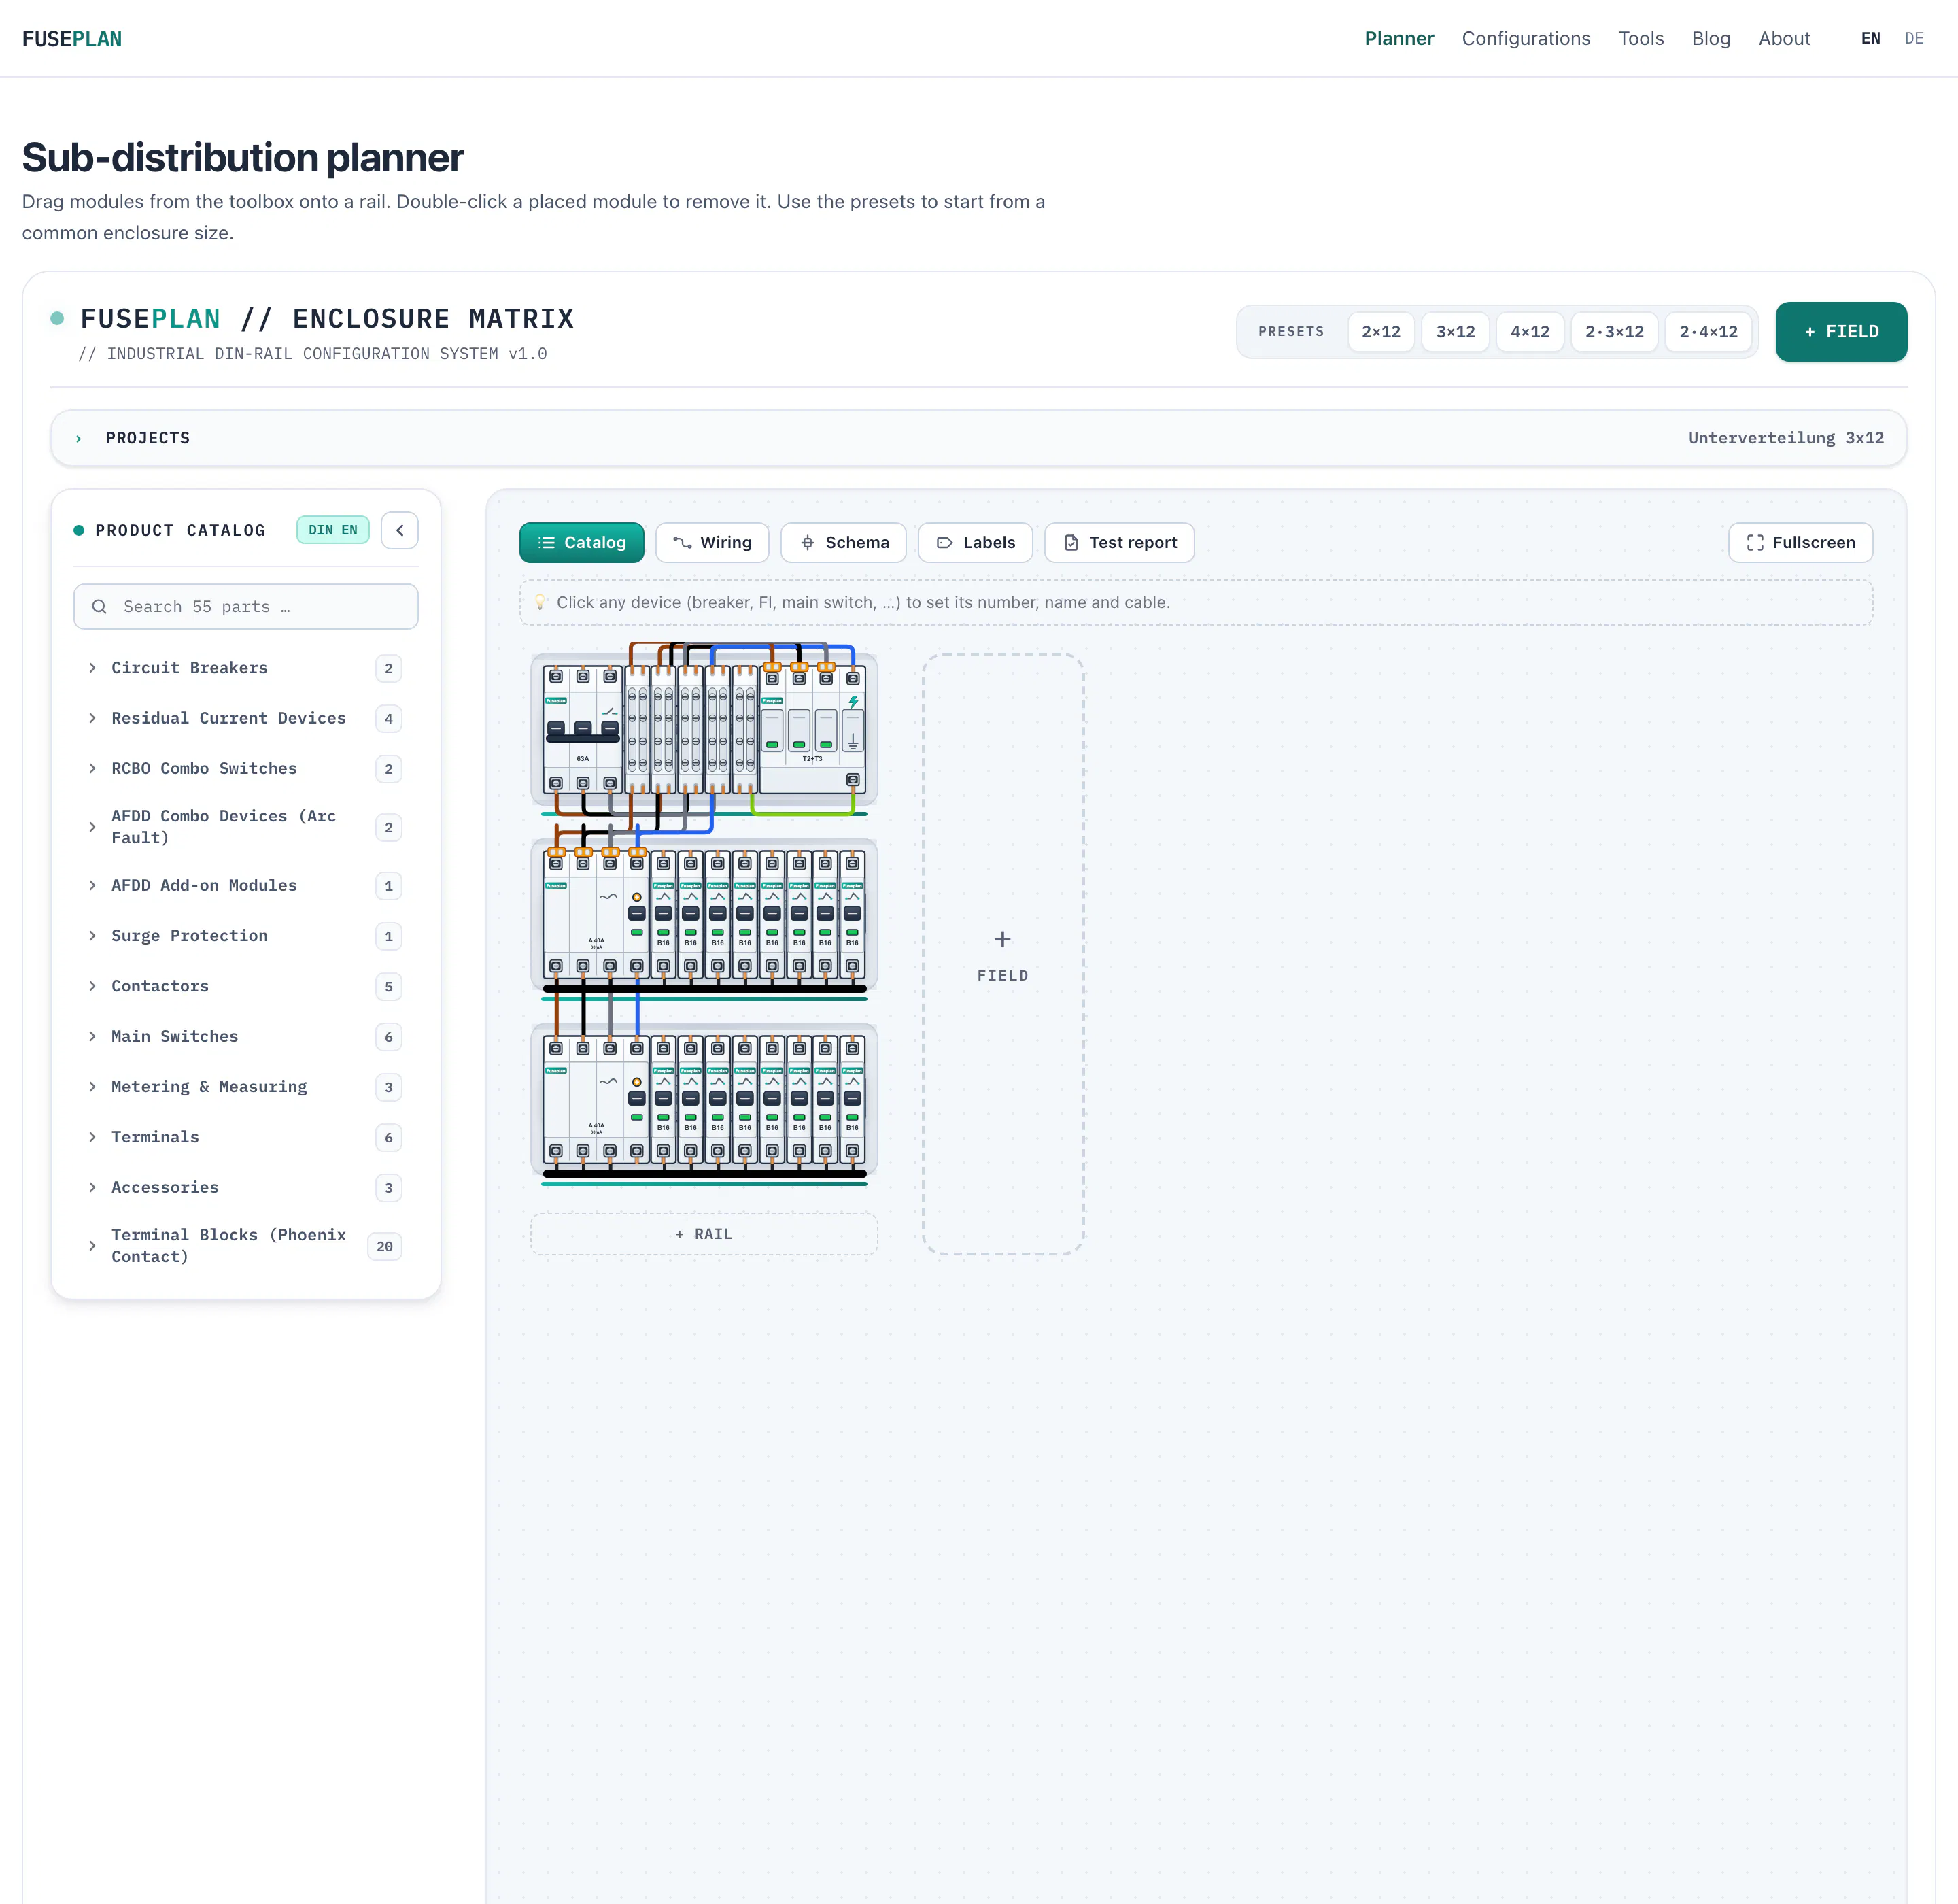Select the T2+T3 surge protection device
Image resolution: width=1958 pixels, height=1904 pixels.
812,729
